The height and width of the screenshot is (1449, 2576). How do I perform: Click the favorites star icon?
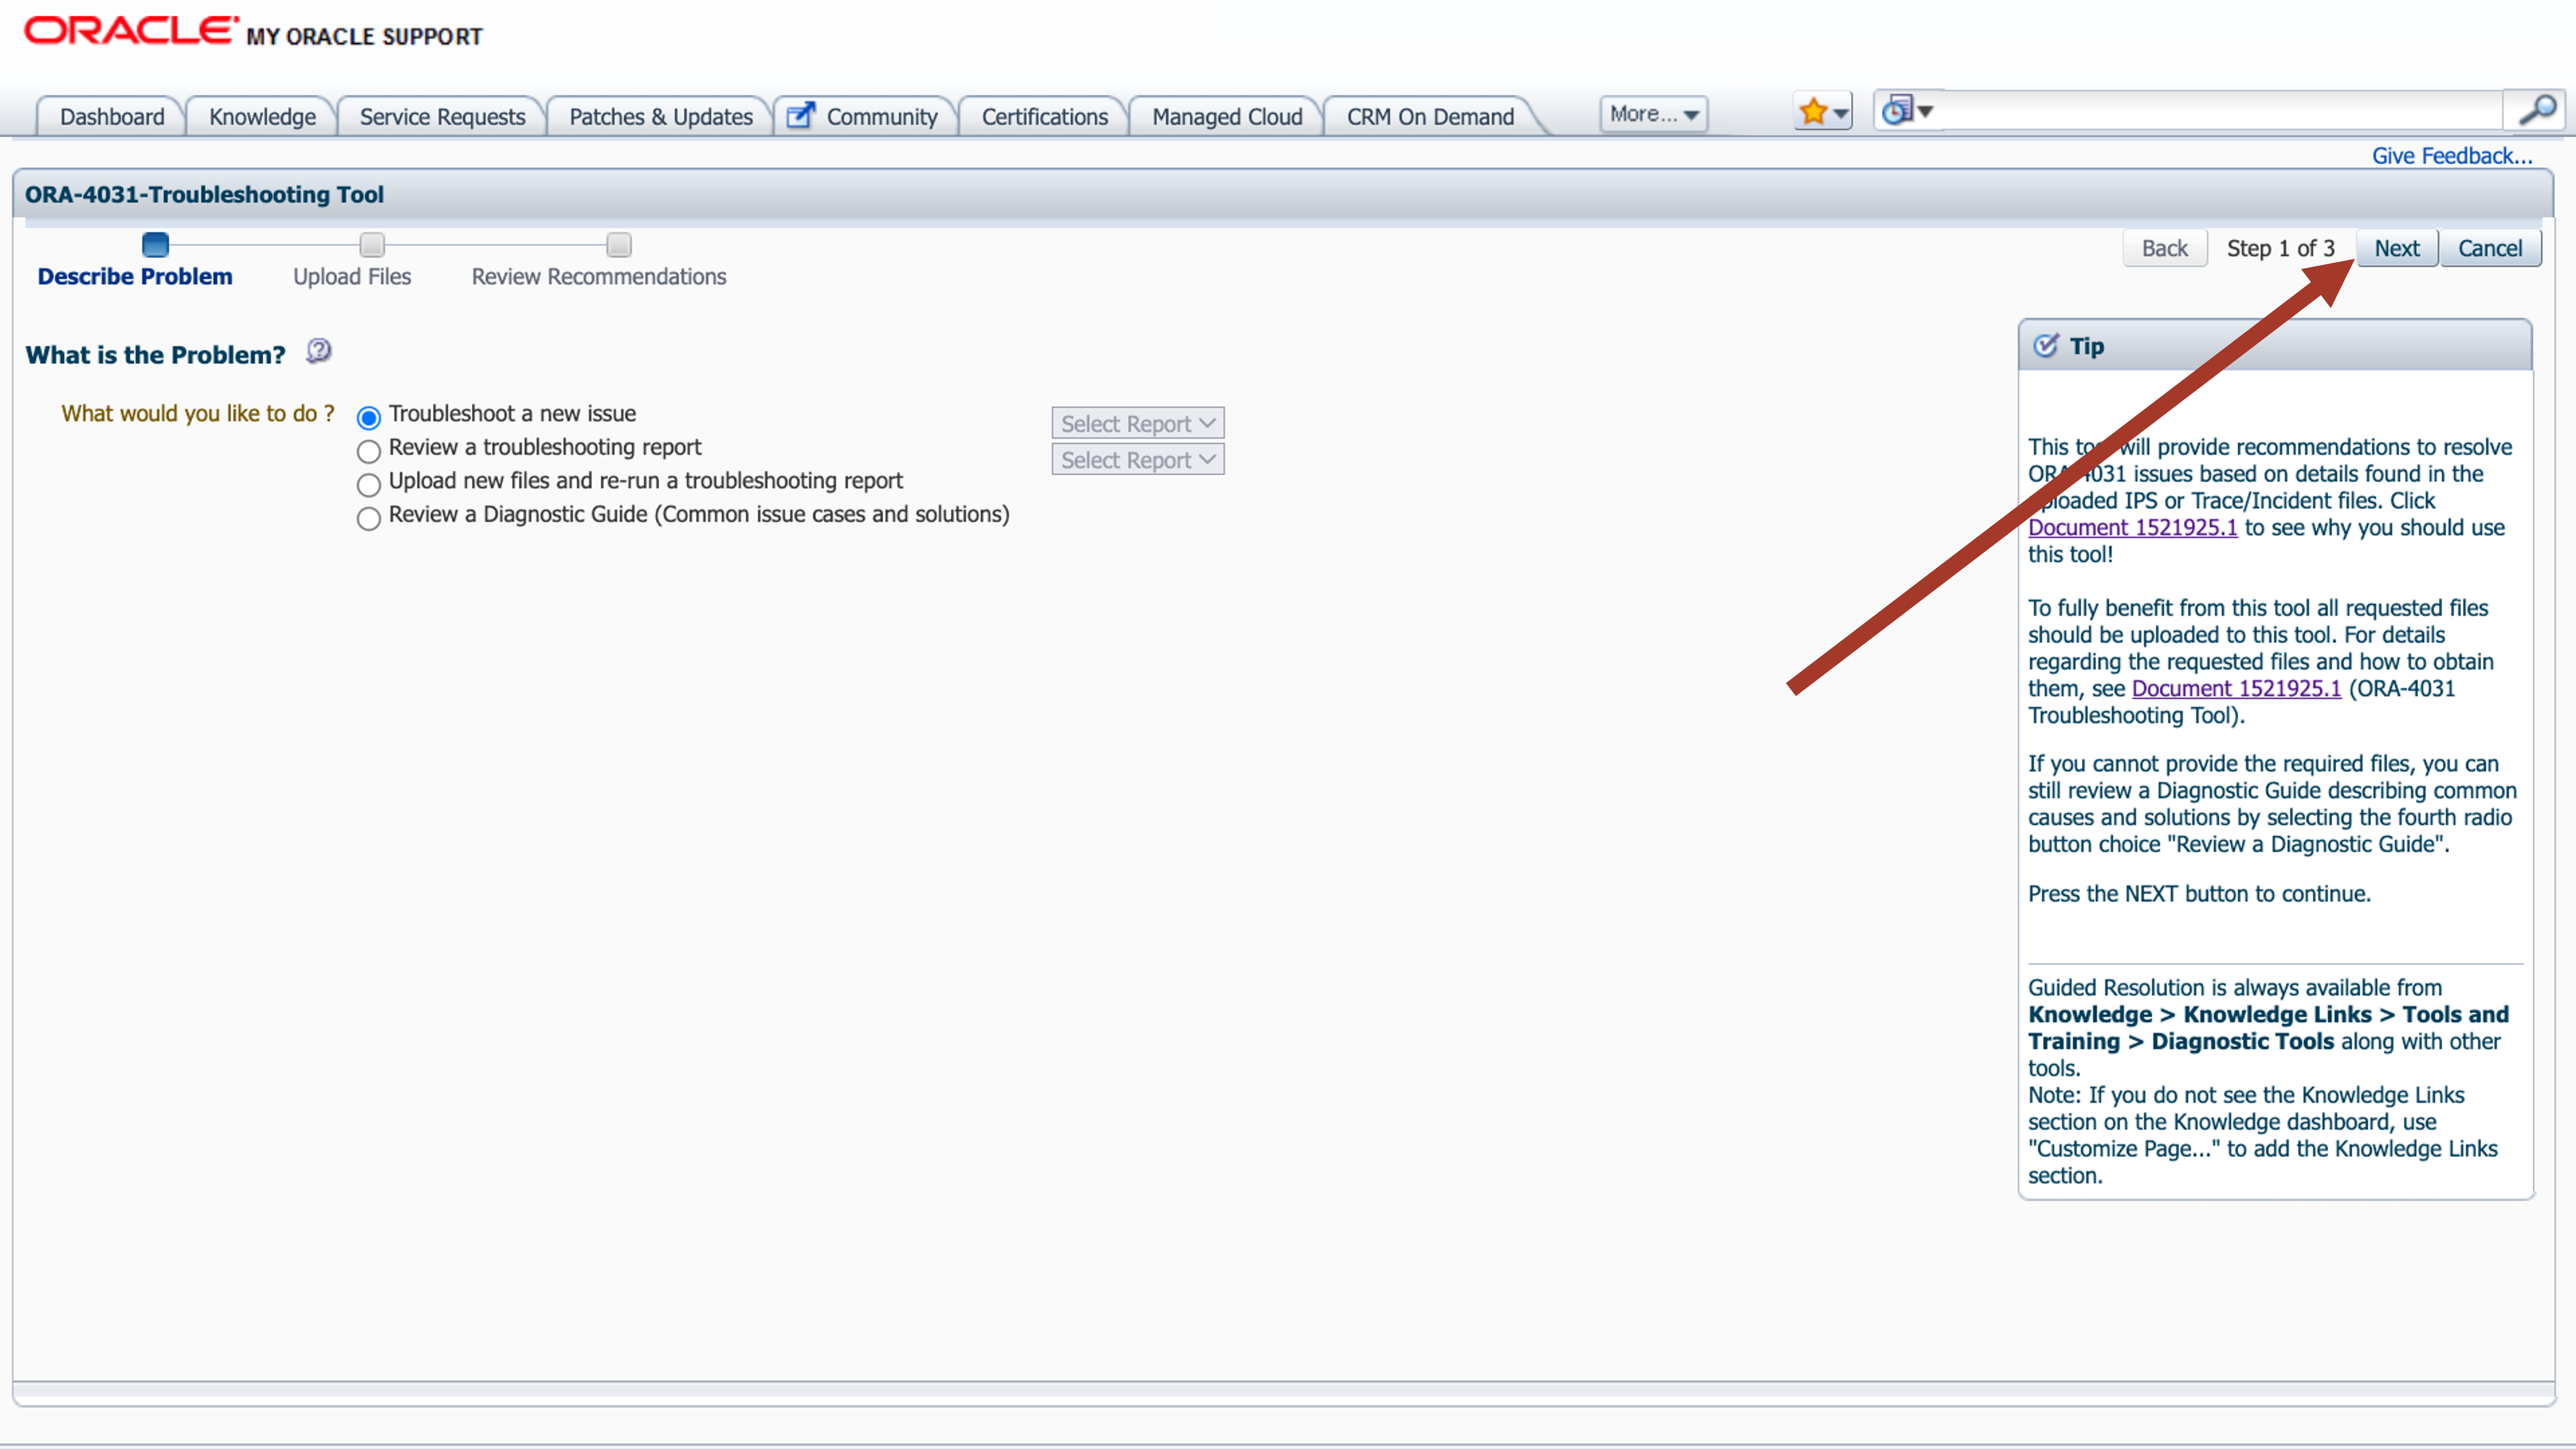1813,112
